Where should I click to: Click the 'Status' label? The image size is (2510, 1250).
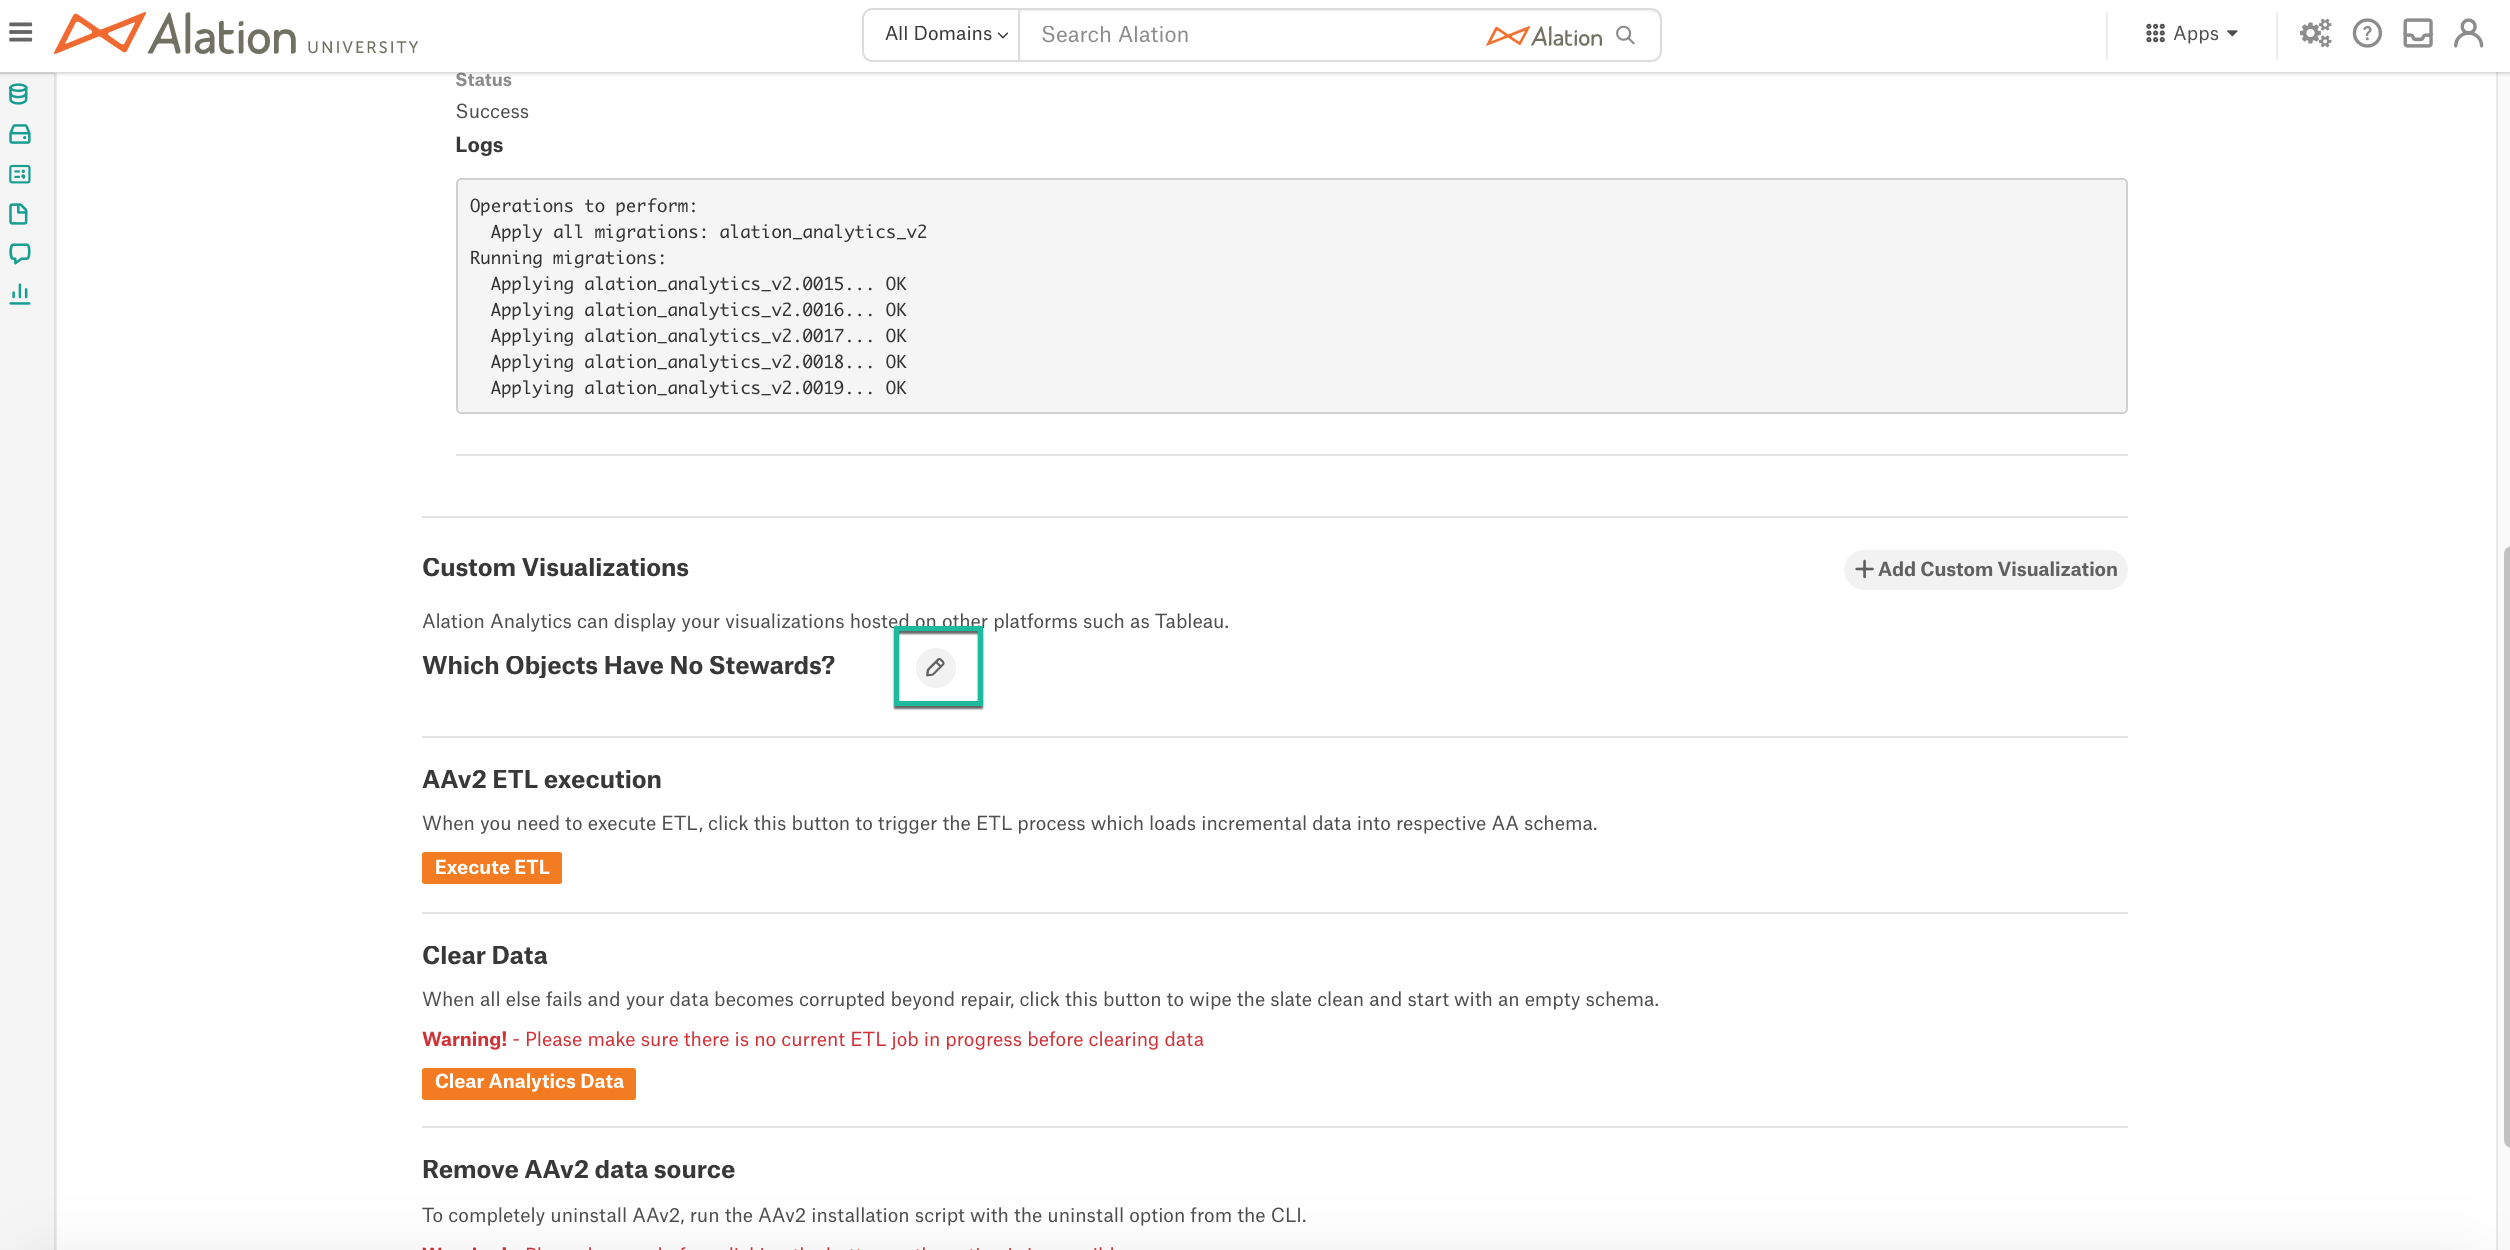(483, 80)
